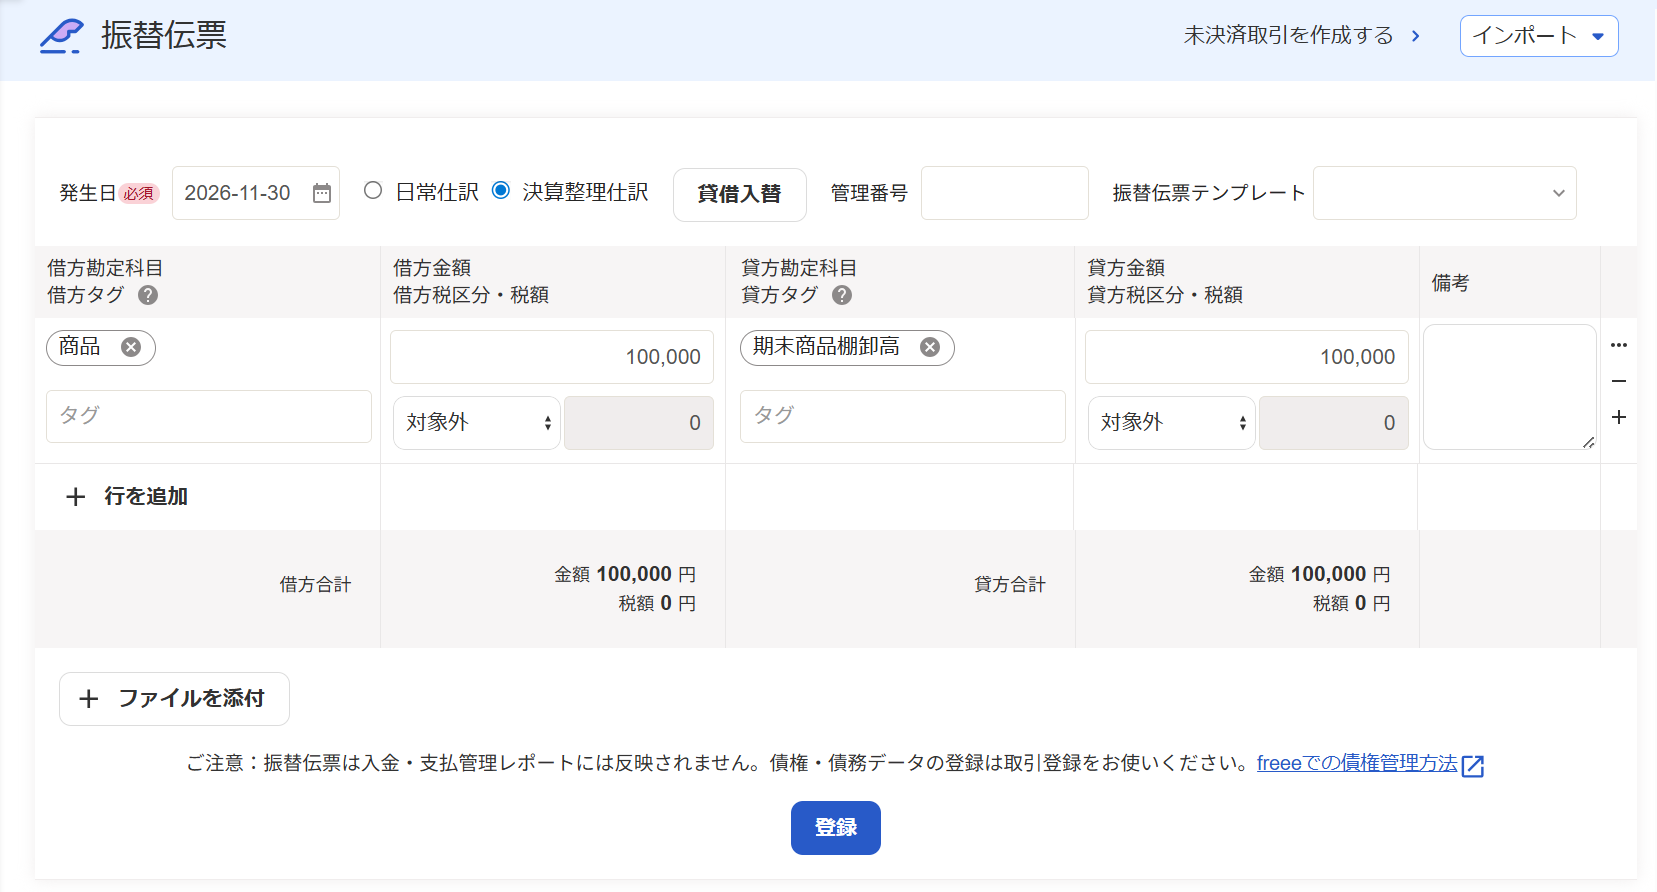Open the calendar date picker icon

[321, 193]
